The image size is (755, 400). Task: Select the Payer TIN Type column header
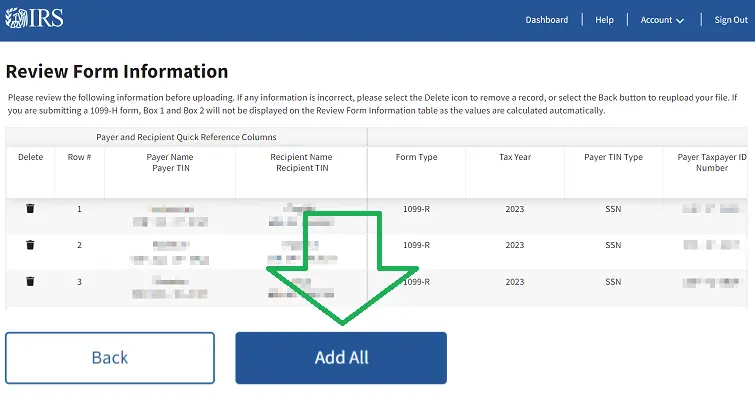pyautogui.click(x=613, y=157)
